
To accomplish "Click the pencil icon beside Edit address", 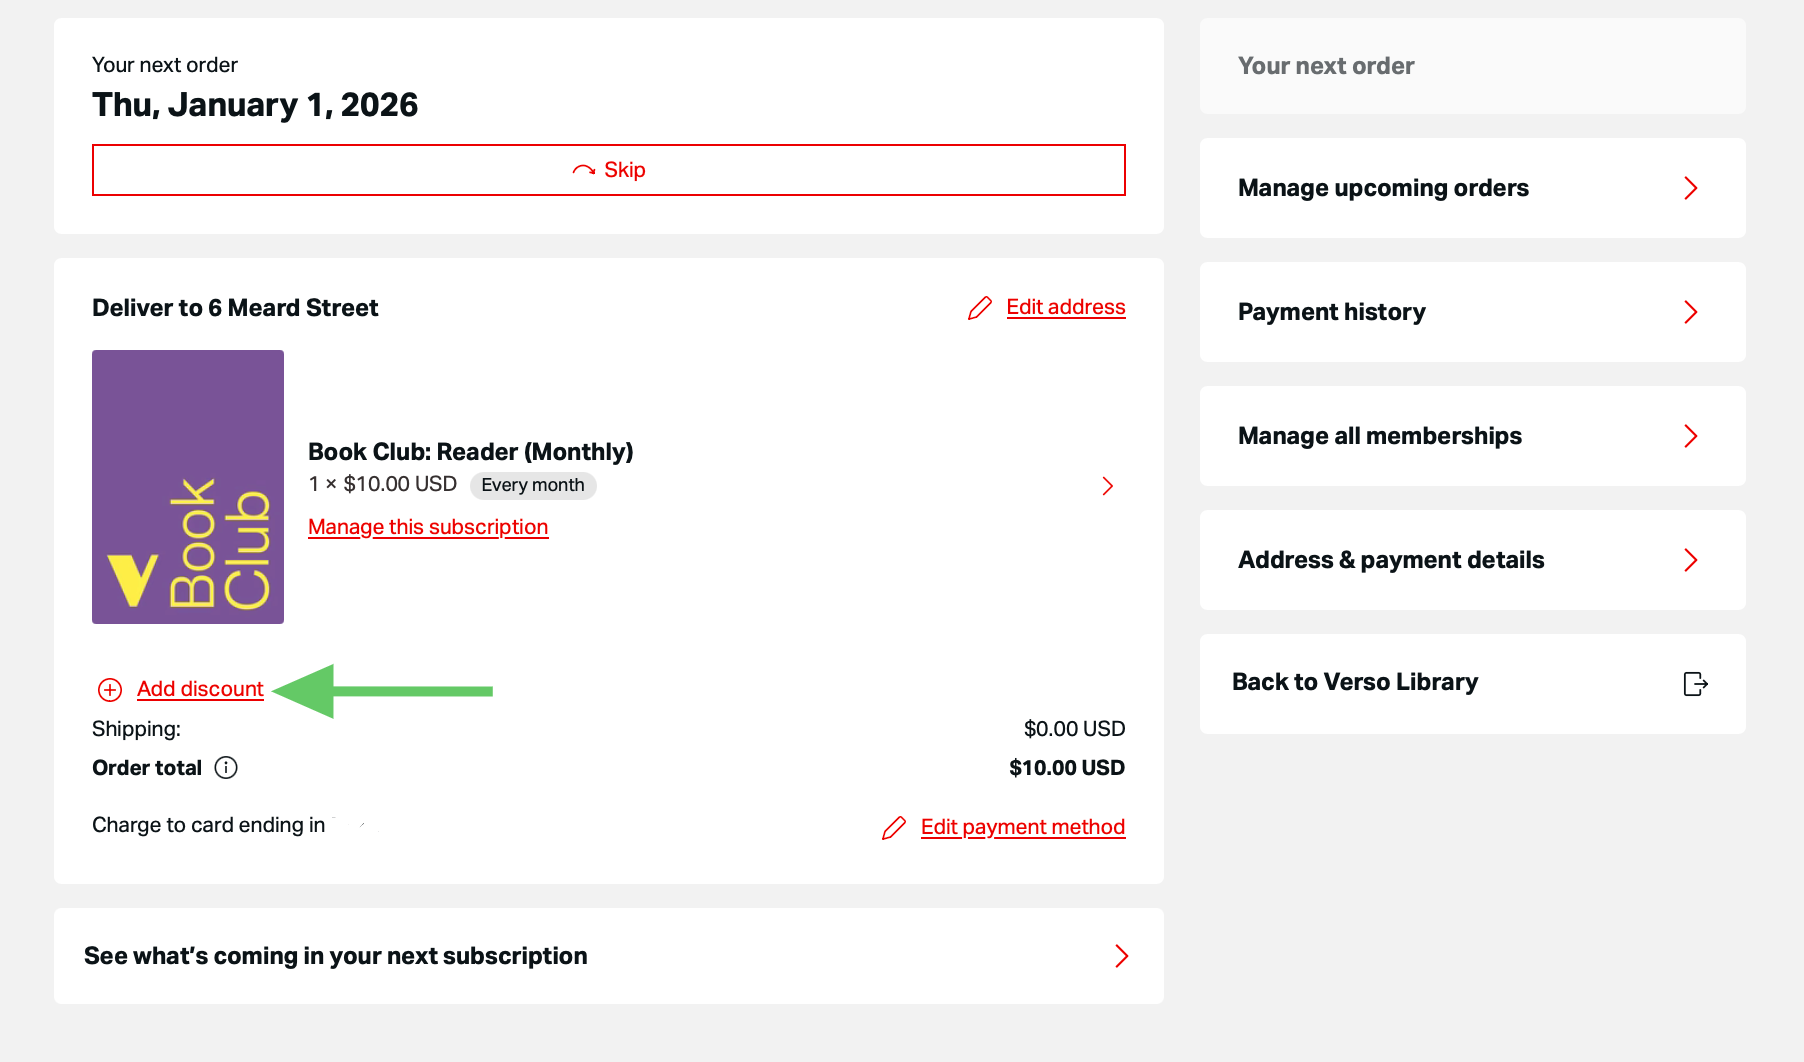I will (980, 308).
